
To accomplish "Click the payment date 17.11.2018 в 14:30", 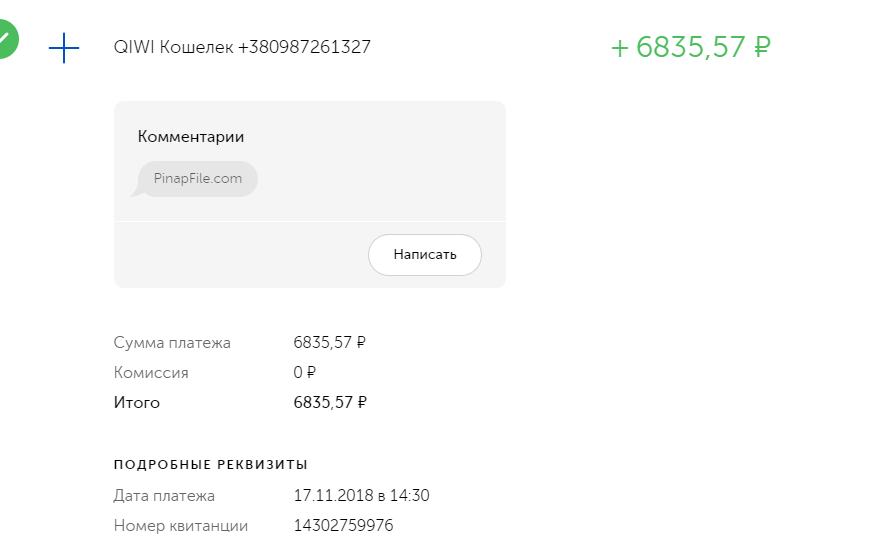I will [x=361, y=496].
